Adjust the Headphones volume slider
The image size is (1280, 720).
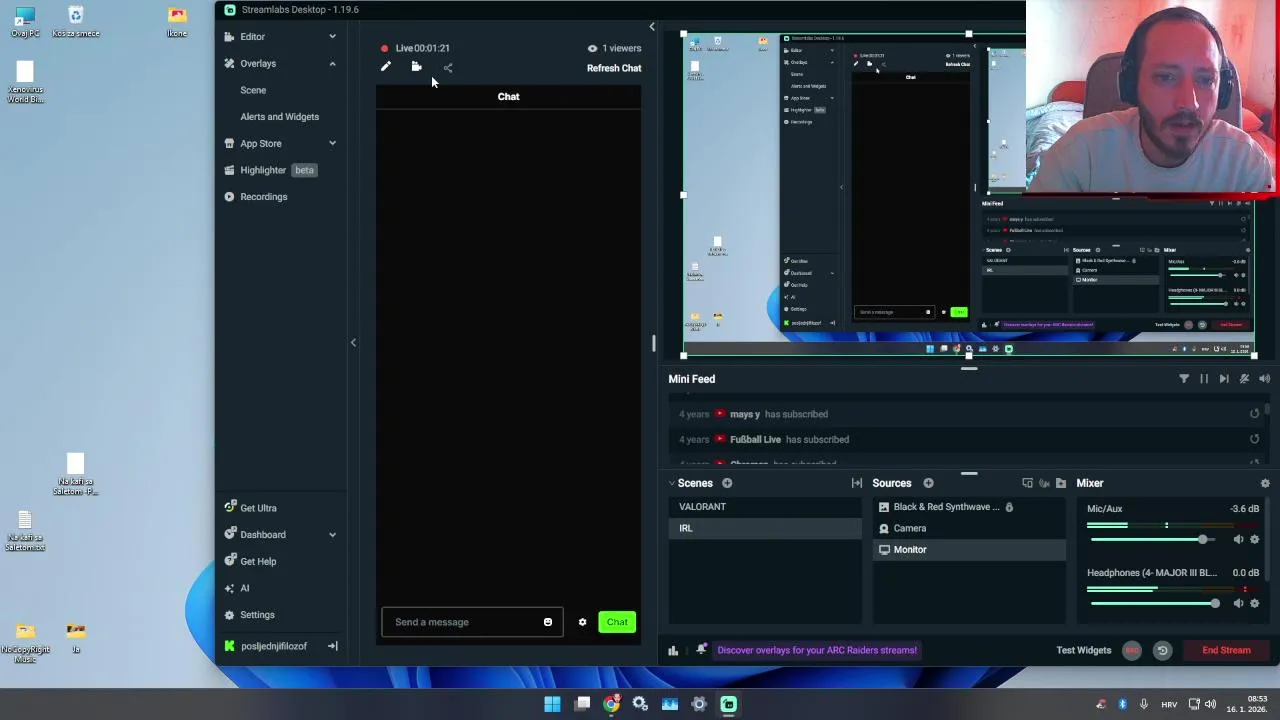pyautogui.click(x=1154, y=603)
